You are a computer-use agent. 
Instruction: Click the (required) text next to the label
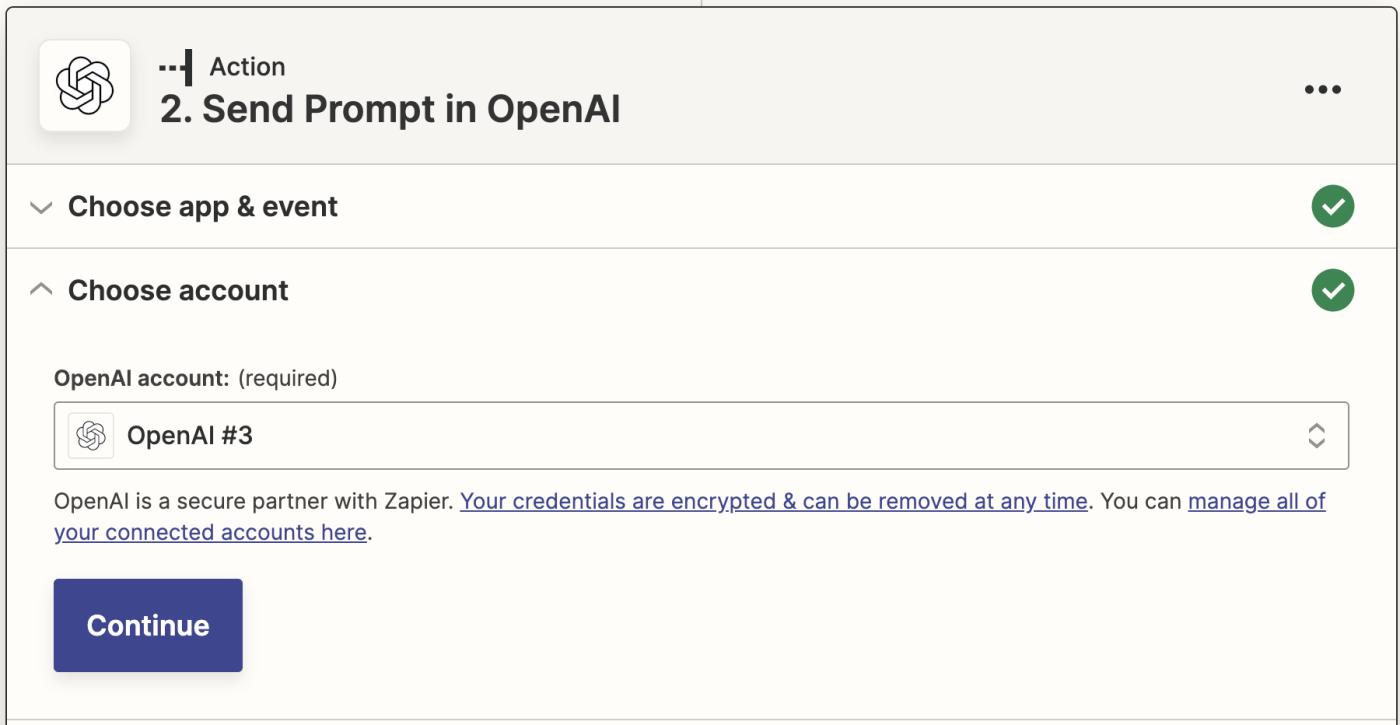tap(287, 378)
